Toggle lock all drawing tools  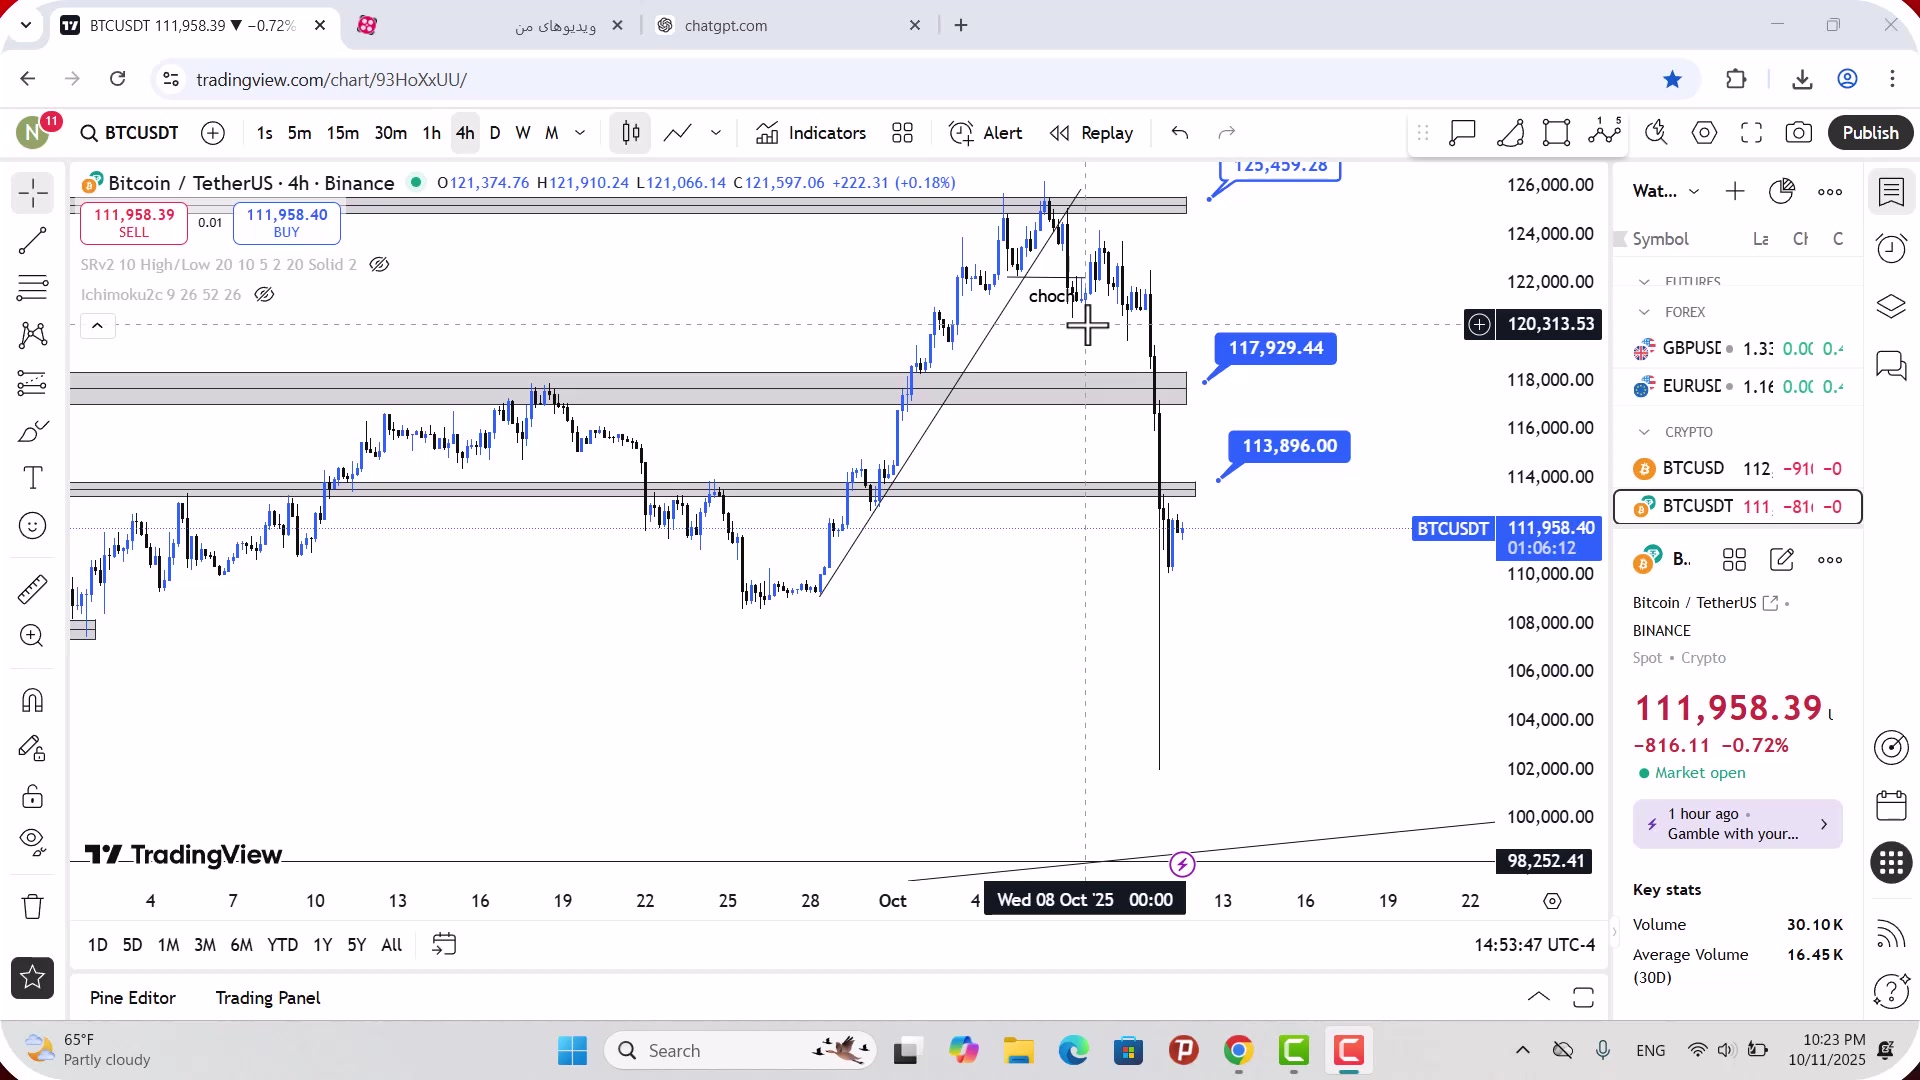tap(32, 796)
